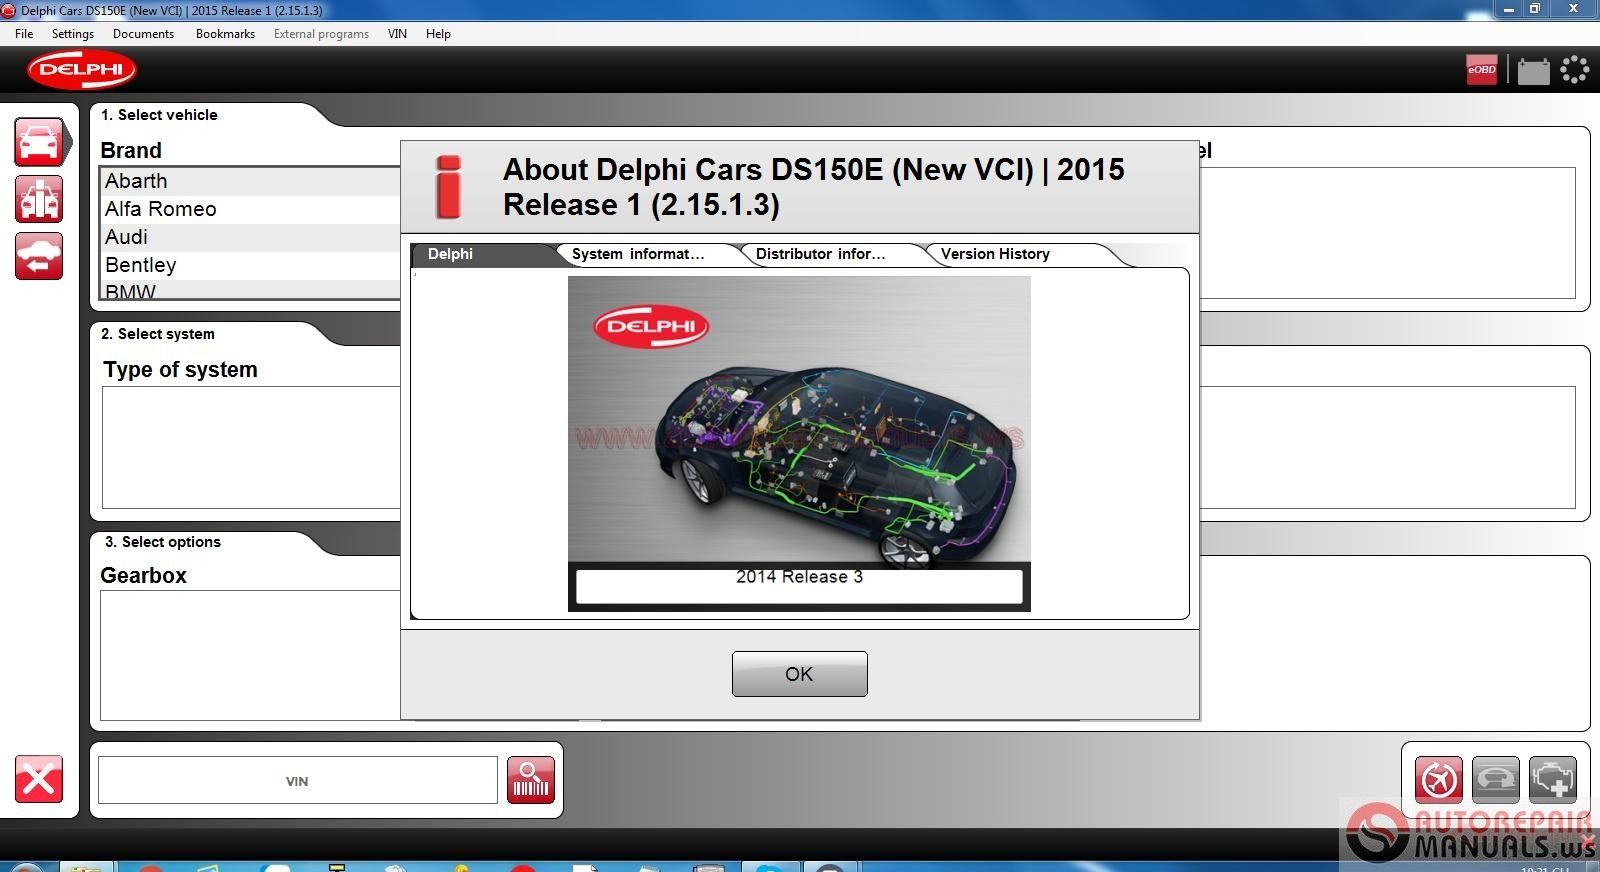Click the red info icon in About dialog
The width and height of the screenshot is (1600, 872).
coord(449,187)
